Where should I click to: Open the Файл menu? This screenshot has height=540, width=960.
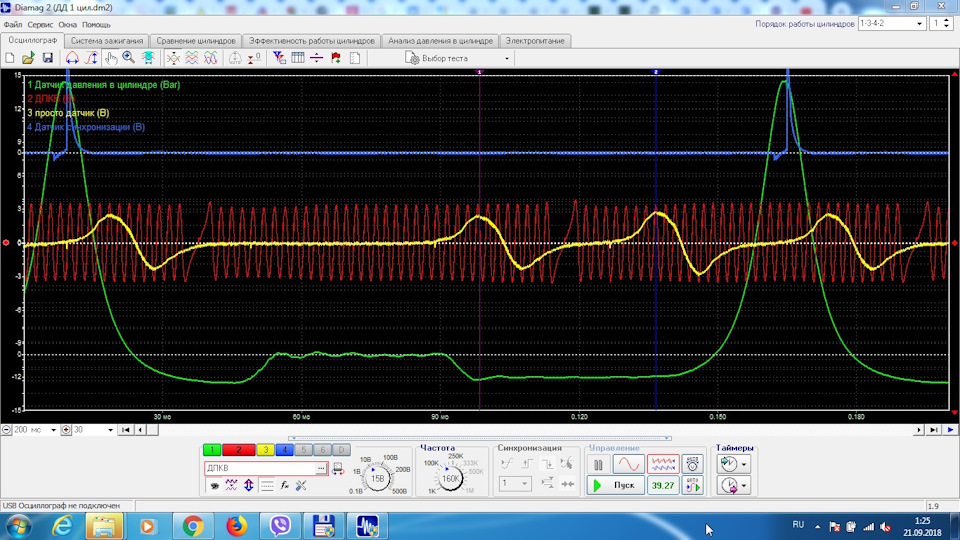click(13, 24)
